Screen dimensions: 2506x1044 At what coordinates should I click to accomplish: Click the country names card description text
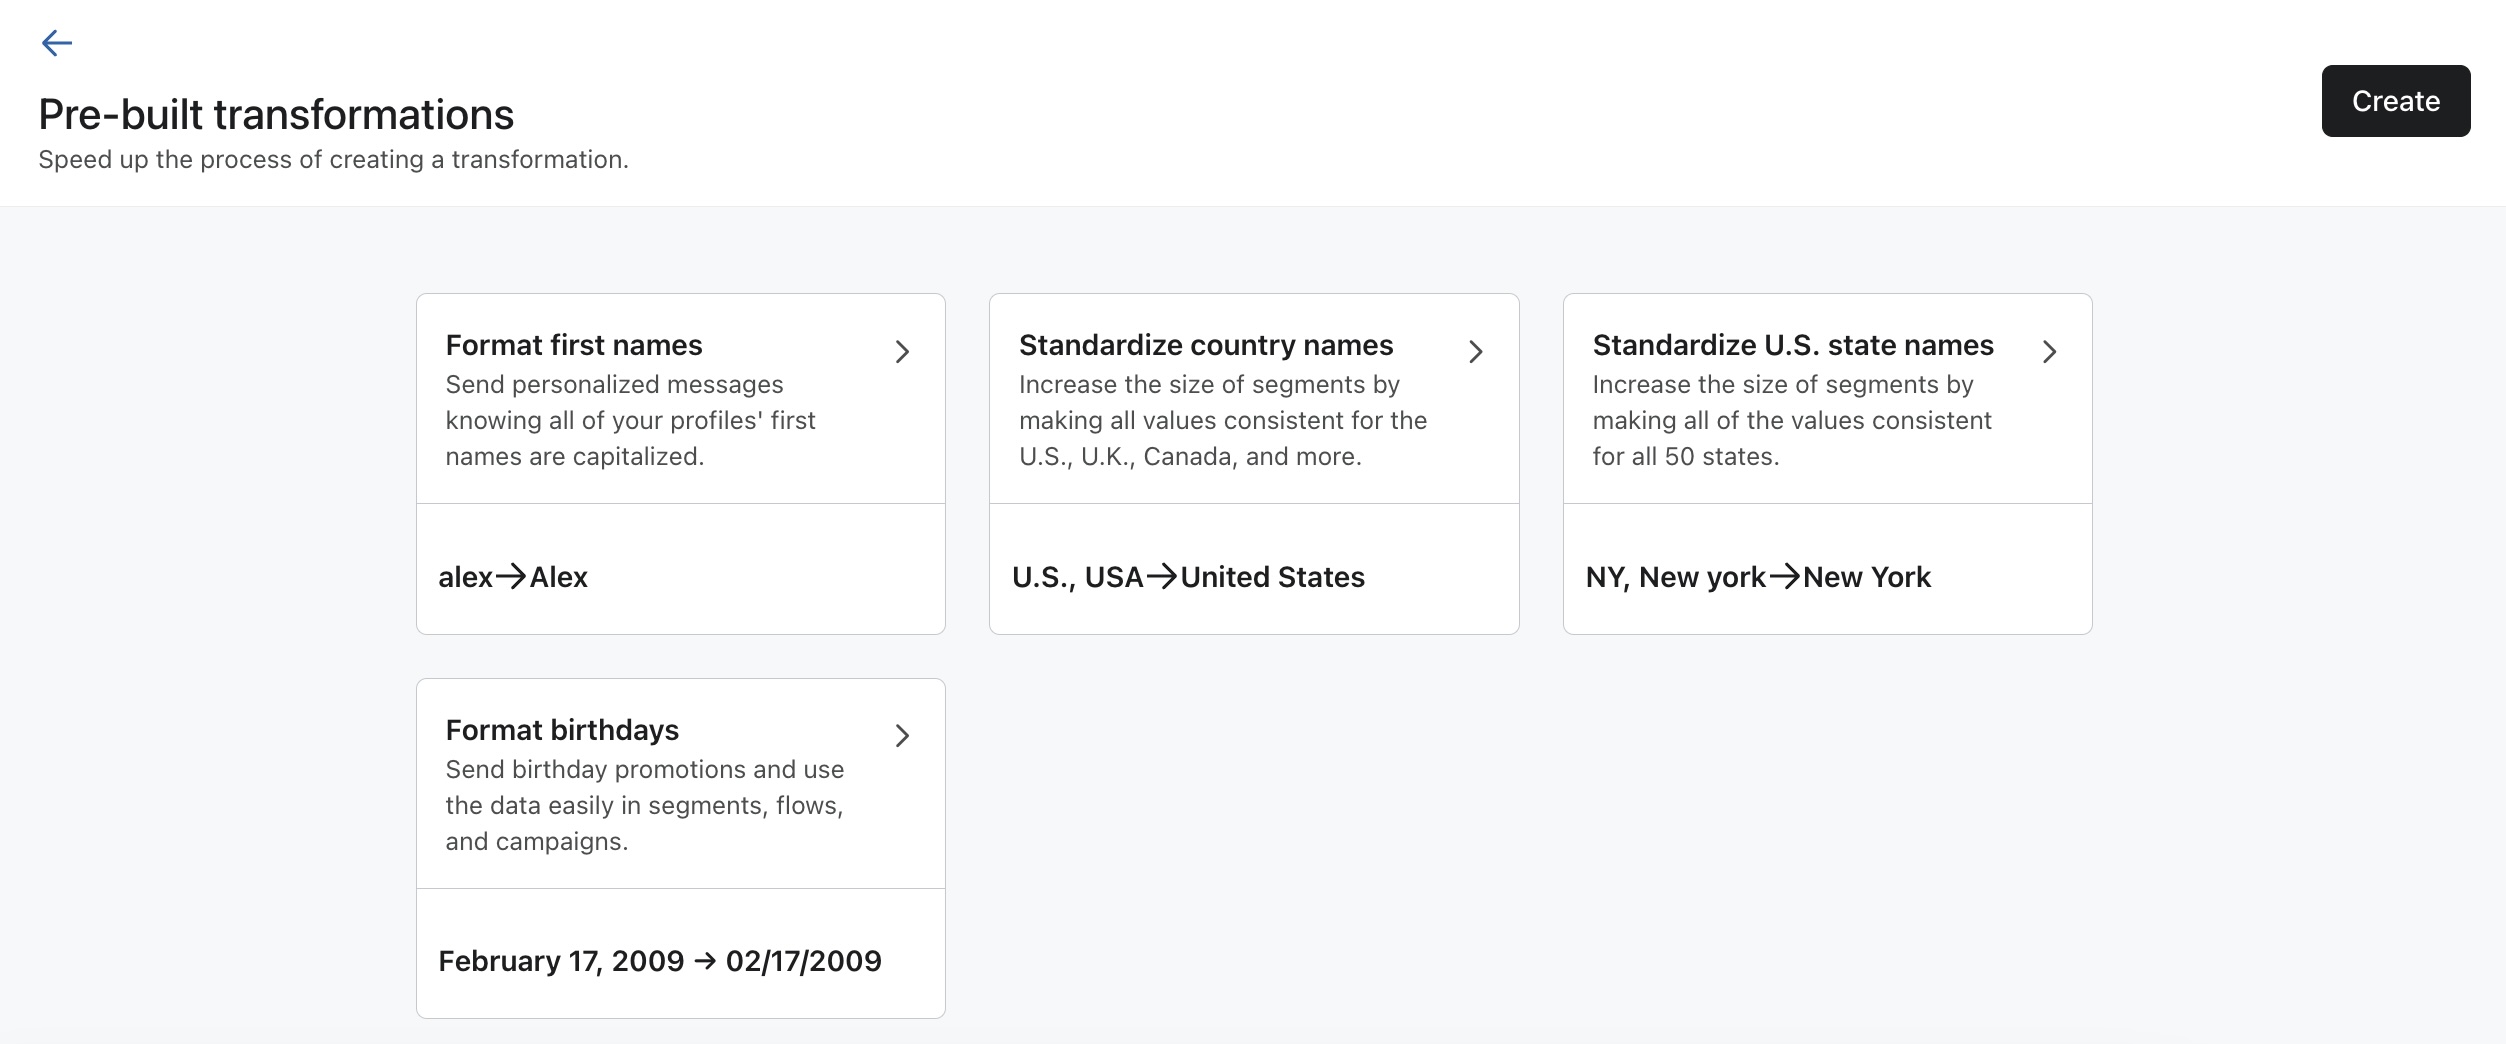(1222, 420)
